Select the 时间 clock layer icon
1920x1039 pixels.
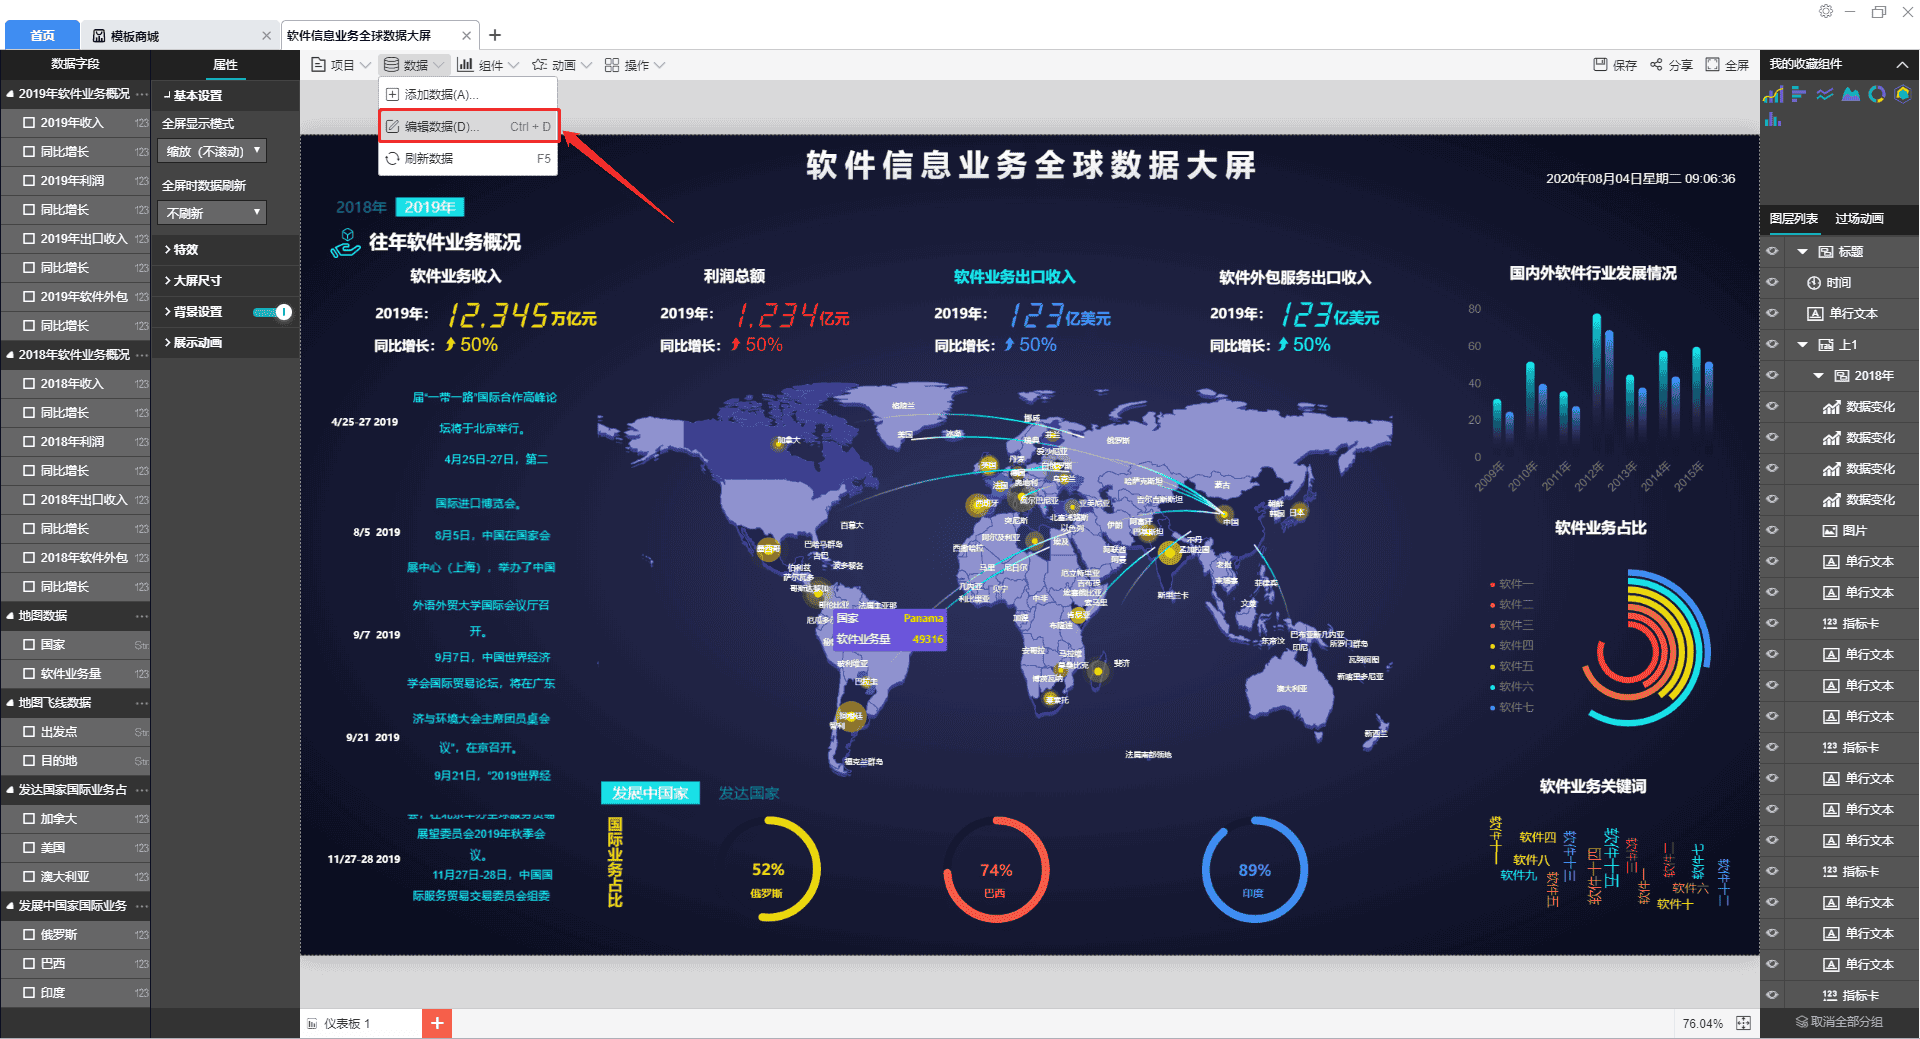click(1814, 283)
